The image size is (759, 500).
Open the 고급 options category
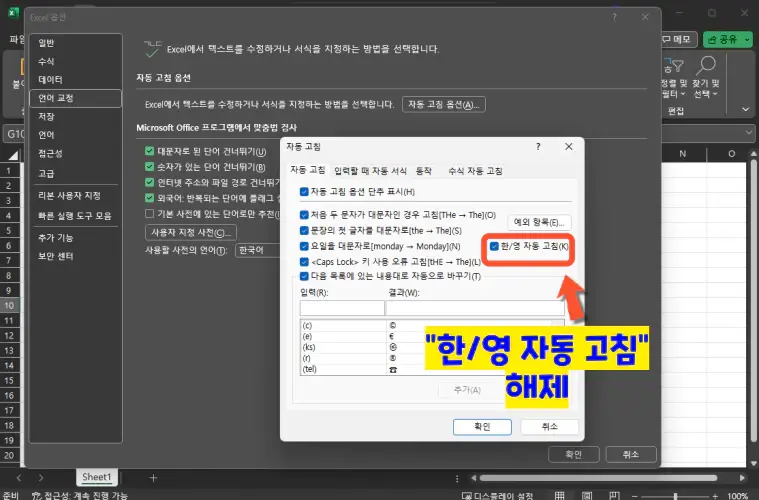(x=75, y=173)
